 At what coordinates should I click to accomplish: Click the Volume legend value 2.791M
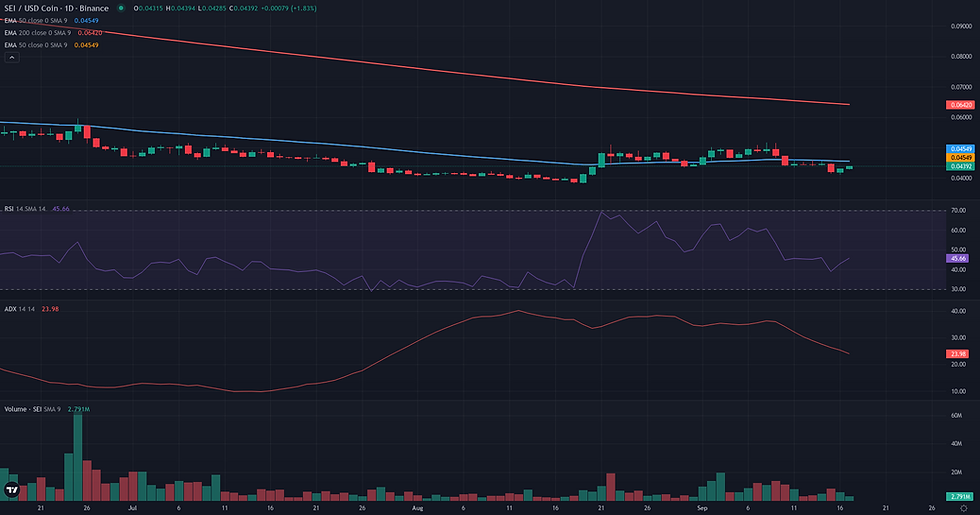pos(79,409)
